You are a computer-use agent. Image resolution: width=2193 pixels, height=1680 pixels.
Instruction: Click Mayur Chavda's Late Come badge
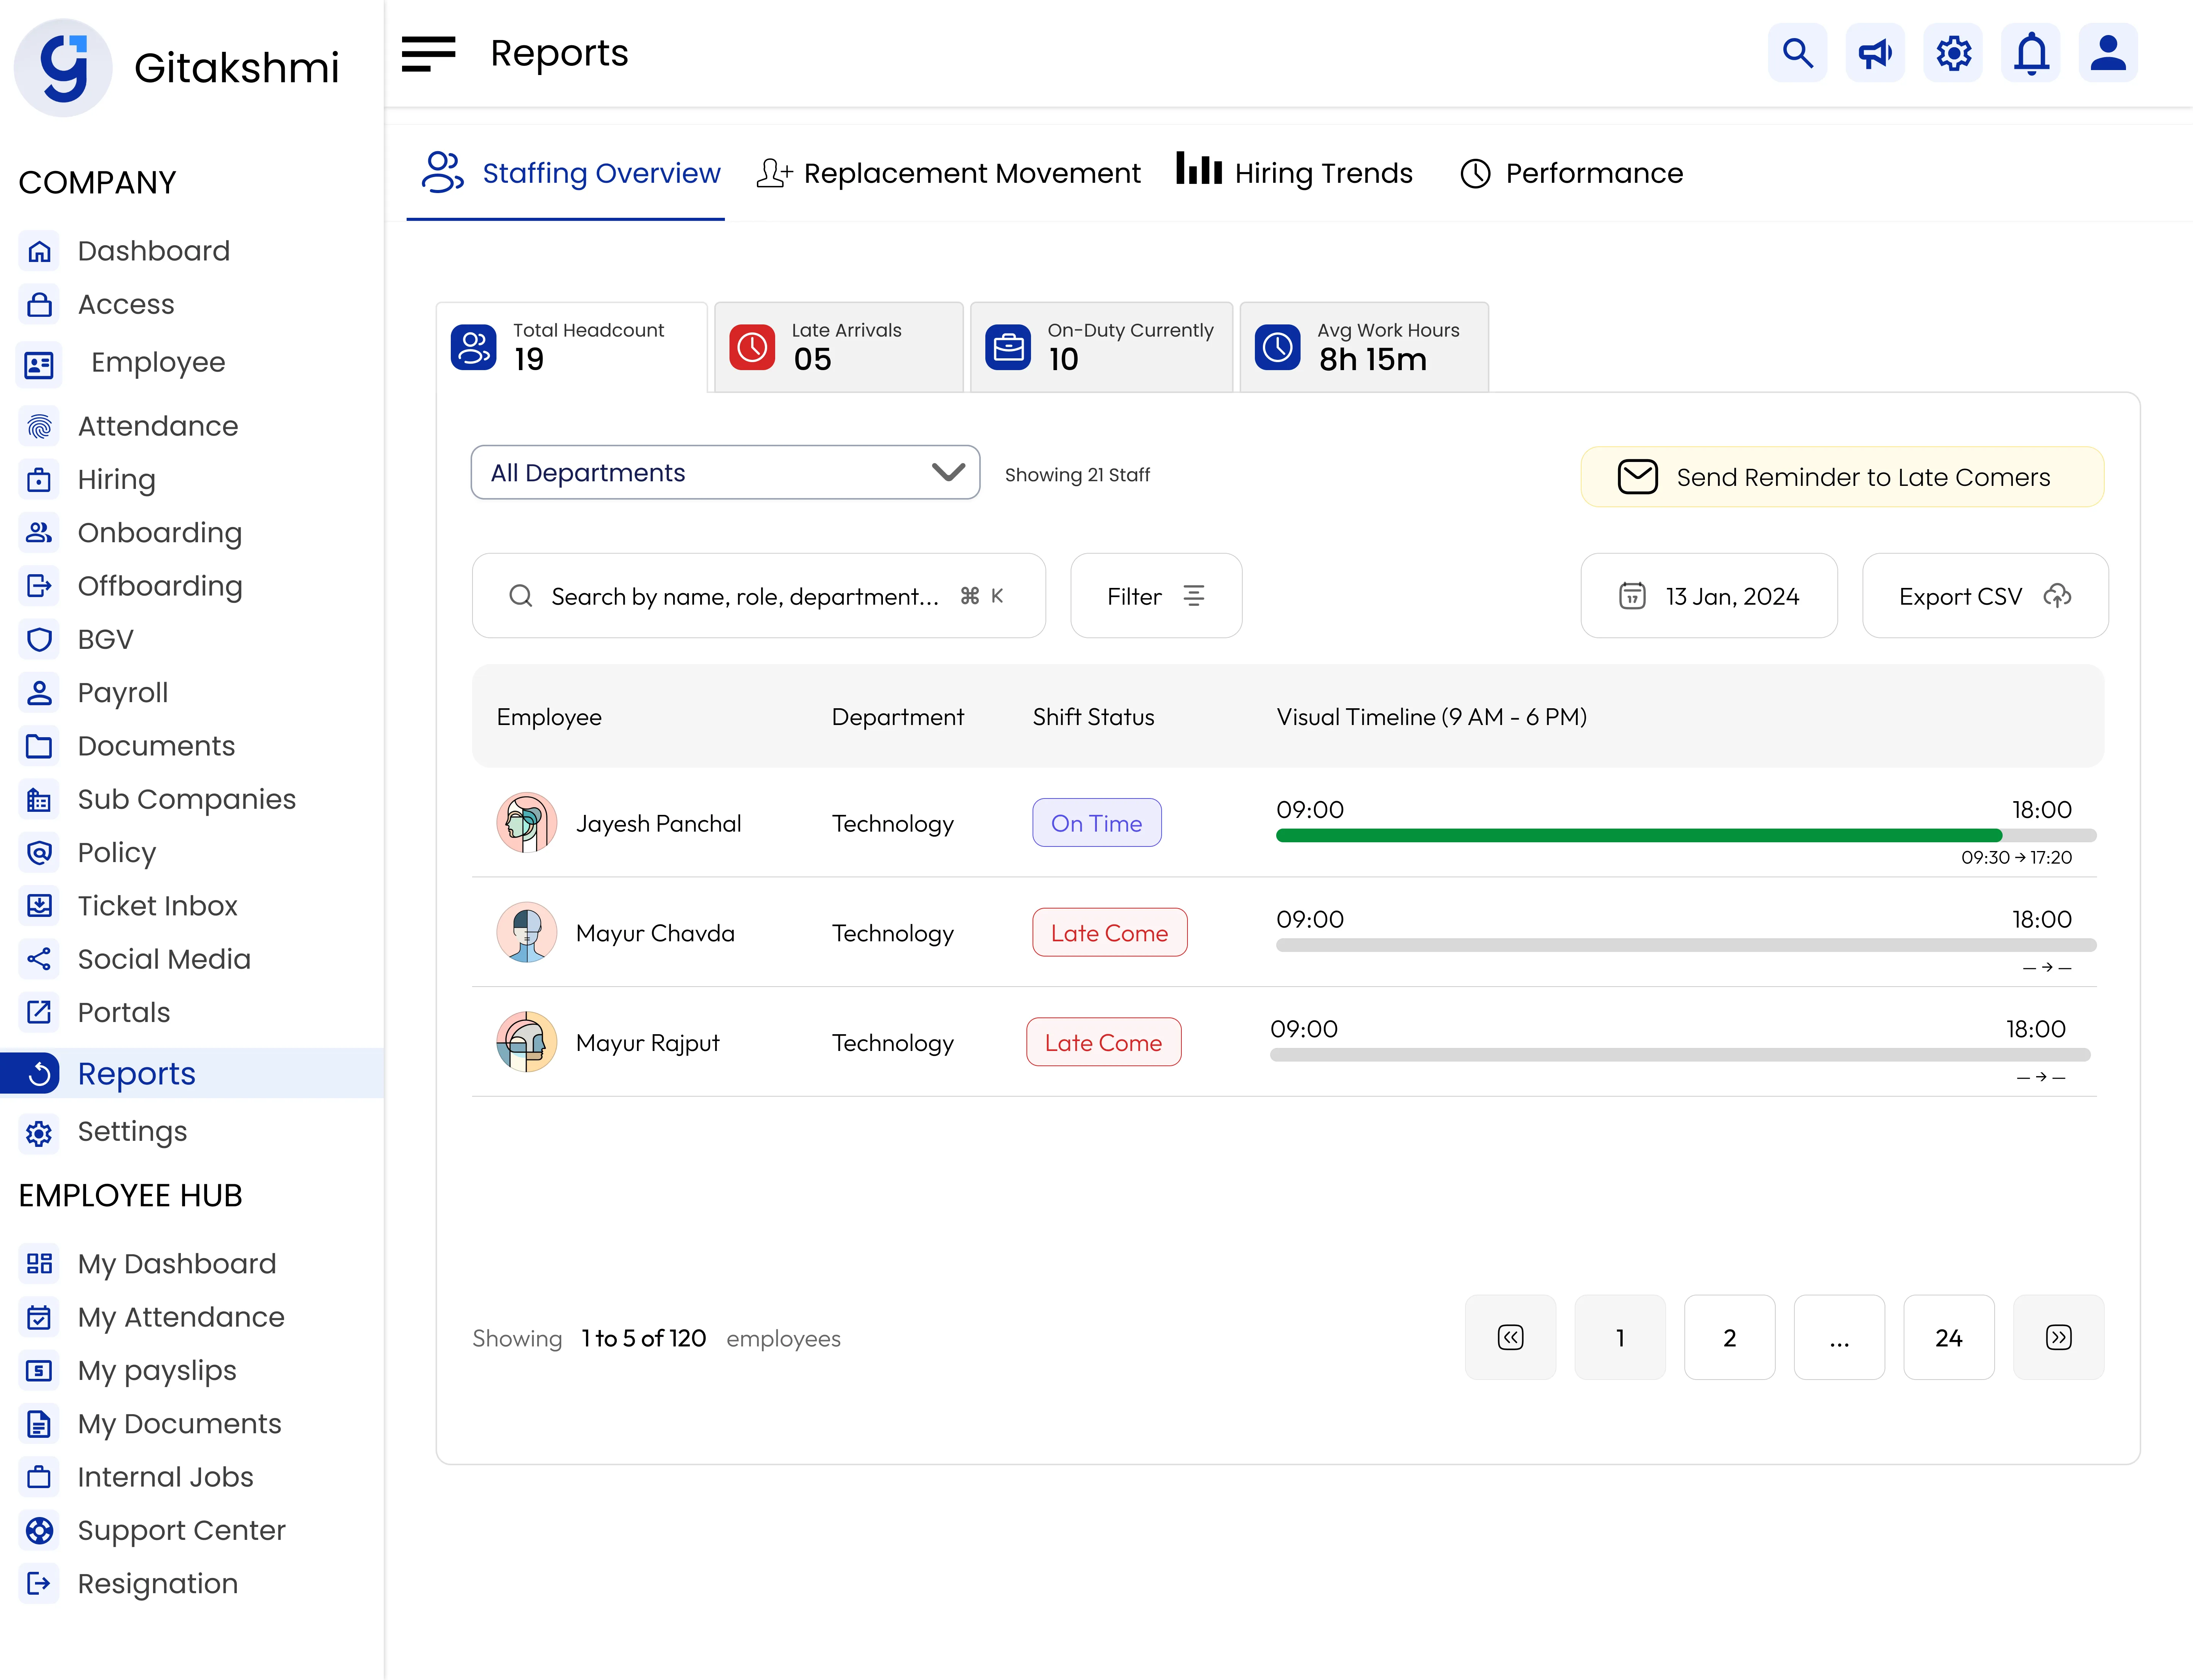pos(1109,933)
